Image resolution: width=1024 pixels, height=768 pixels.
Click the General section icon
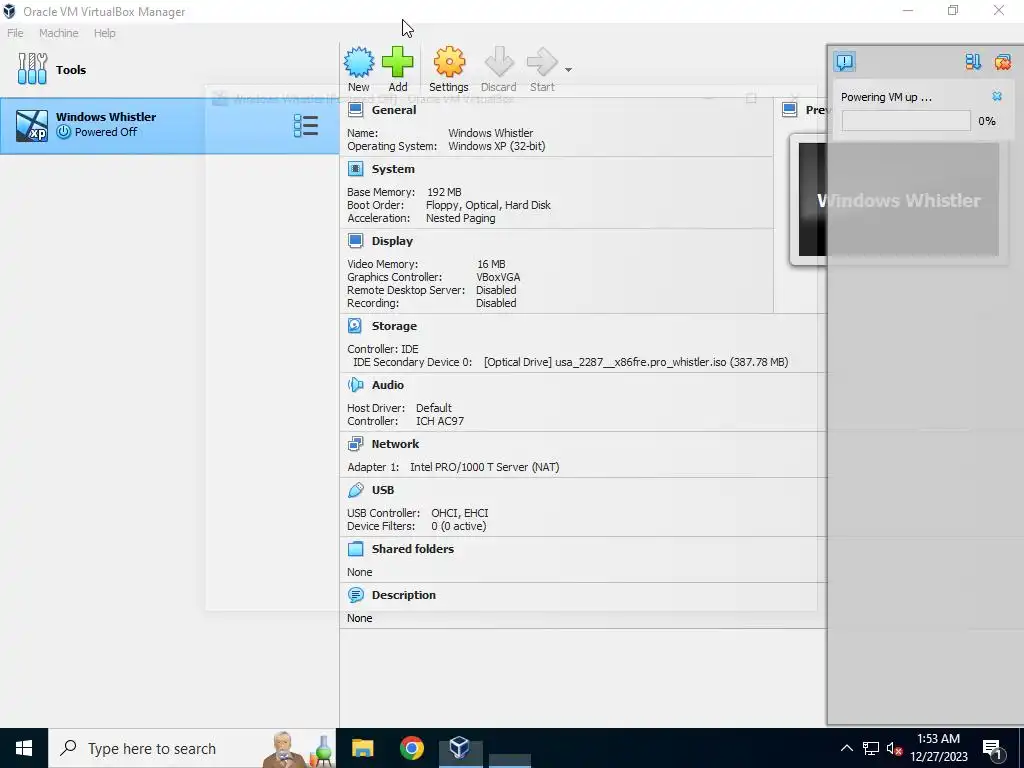coord(355,110)
